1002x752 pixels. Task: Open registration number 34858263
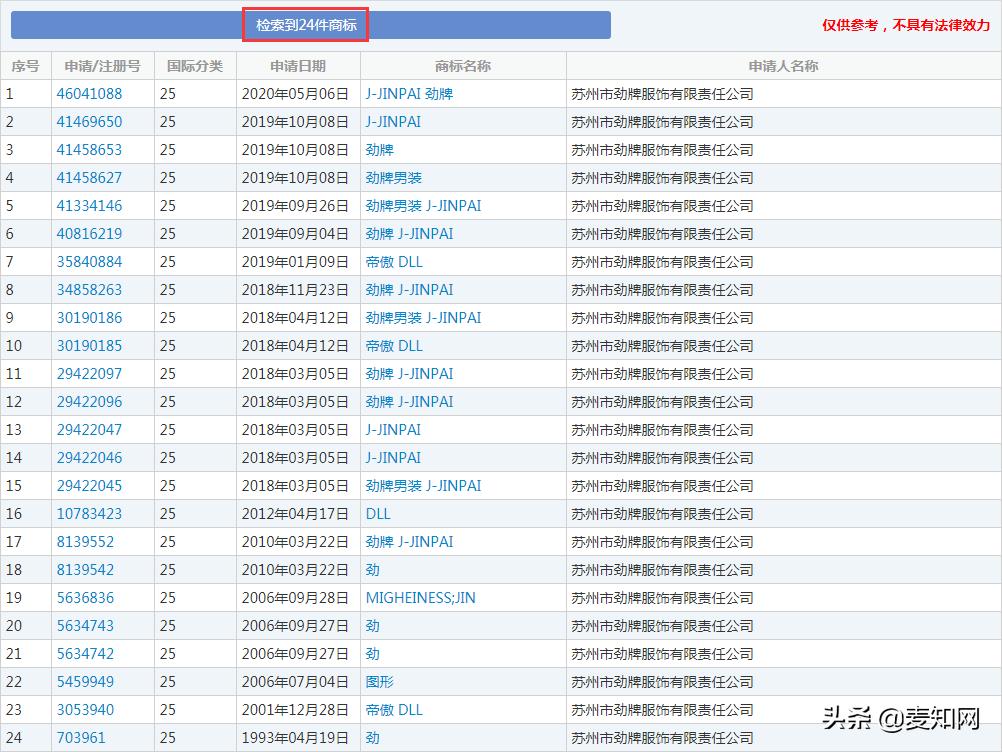pos(89,290)
